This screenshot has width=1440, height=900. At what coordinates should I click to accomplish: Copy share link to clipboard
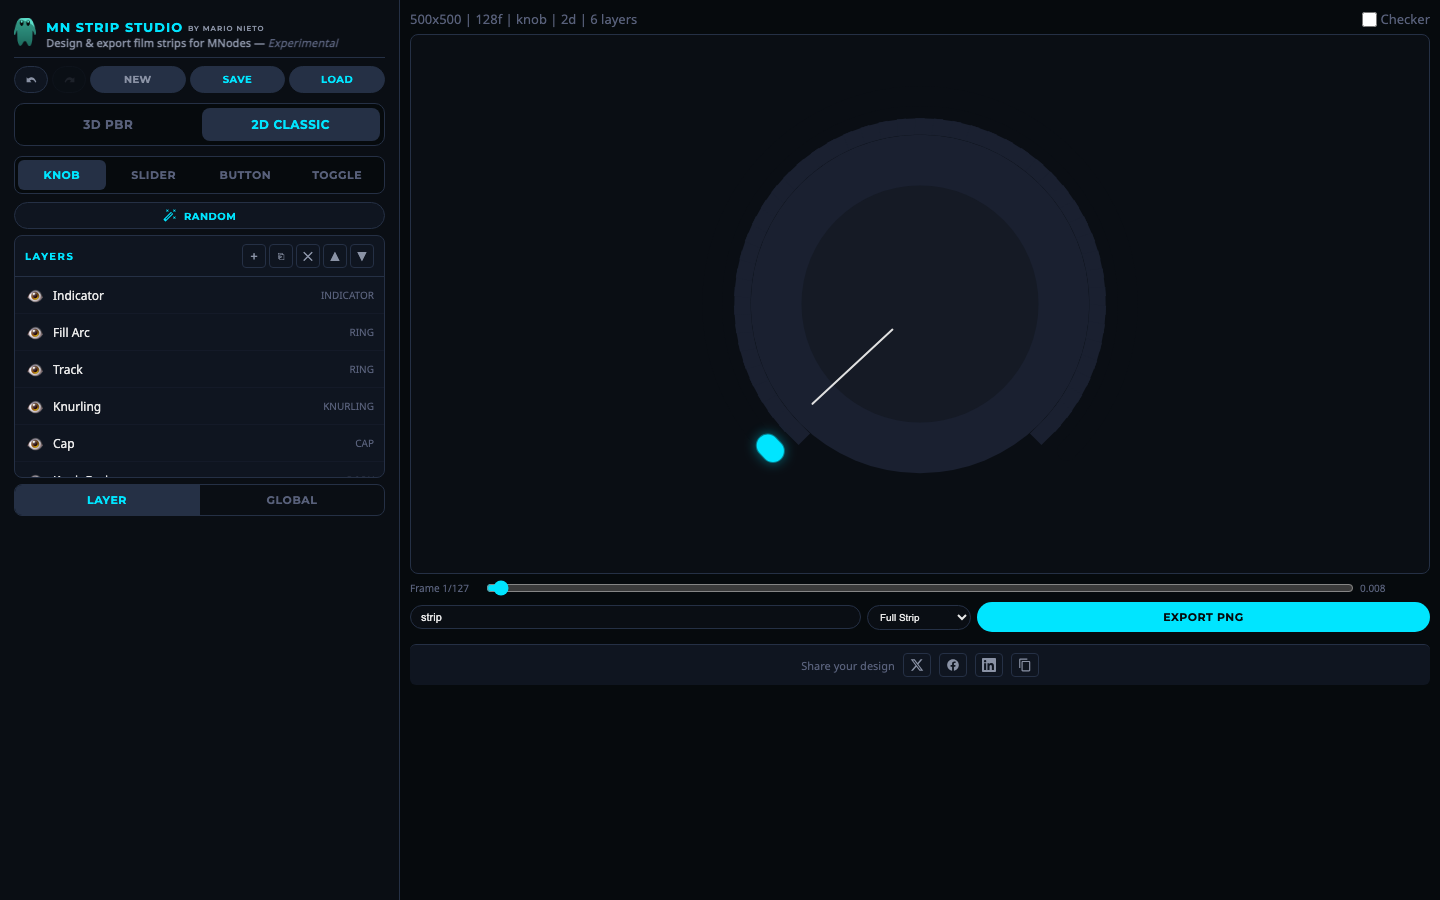click(x=1025, y=666)
